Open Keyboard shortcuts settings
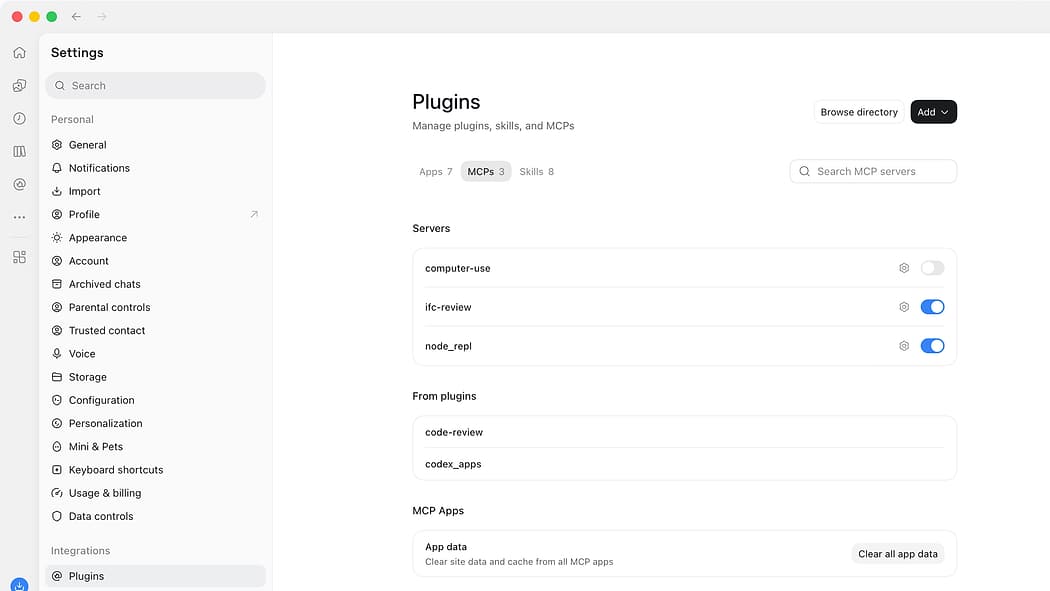1050x591 pixels. pyautogui.click(x=155, y=470)
